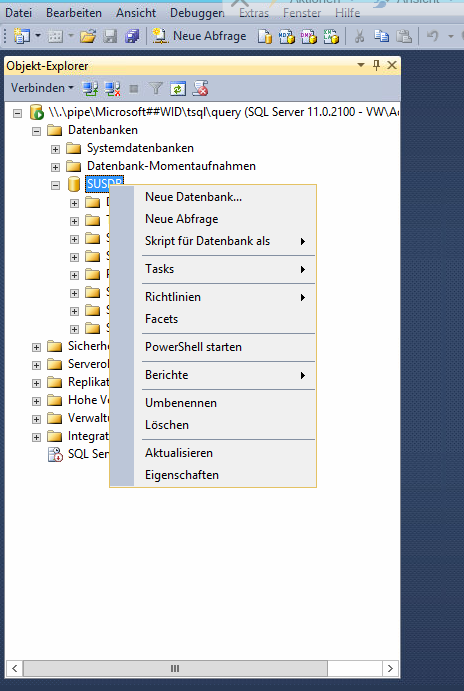Click the connect Object Explorer icon
This screenshot has width=464, height=691.
coord(90,89)
